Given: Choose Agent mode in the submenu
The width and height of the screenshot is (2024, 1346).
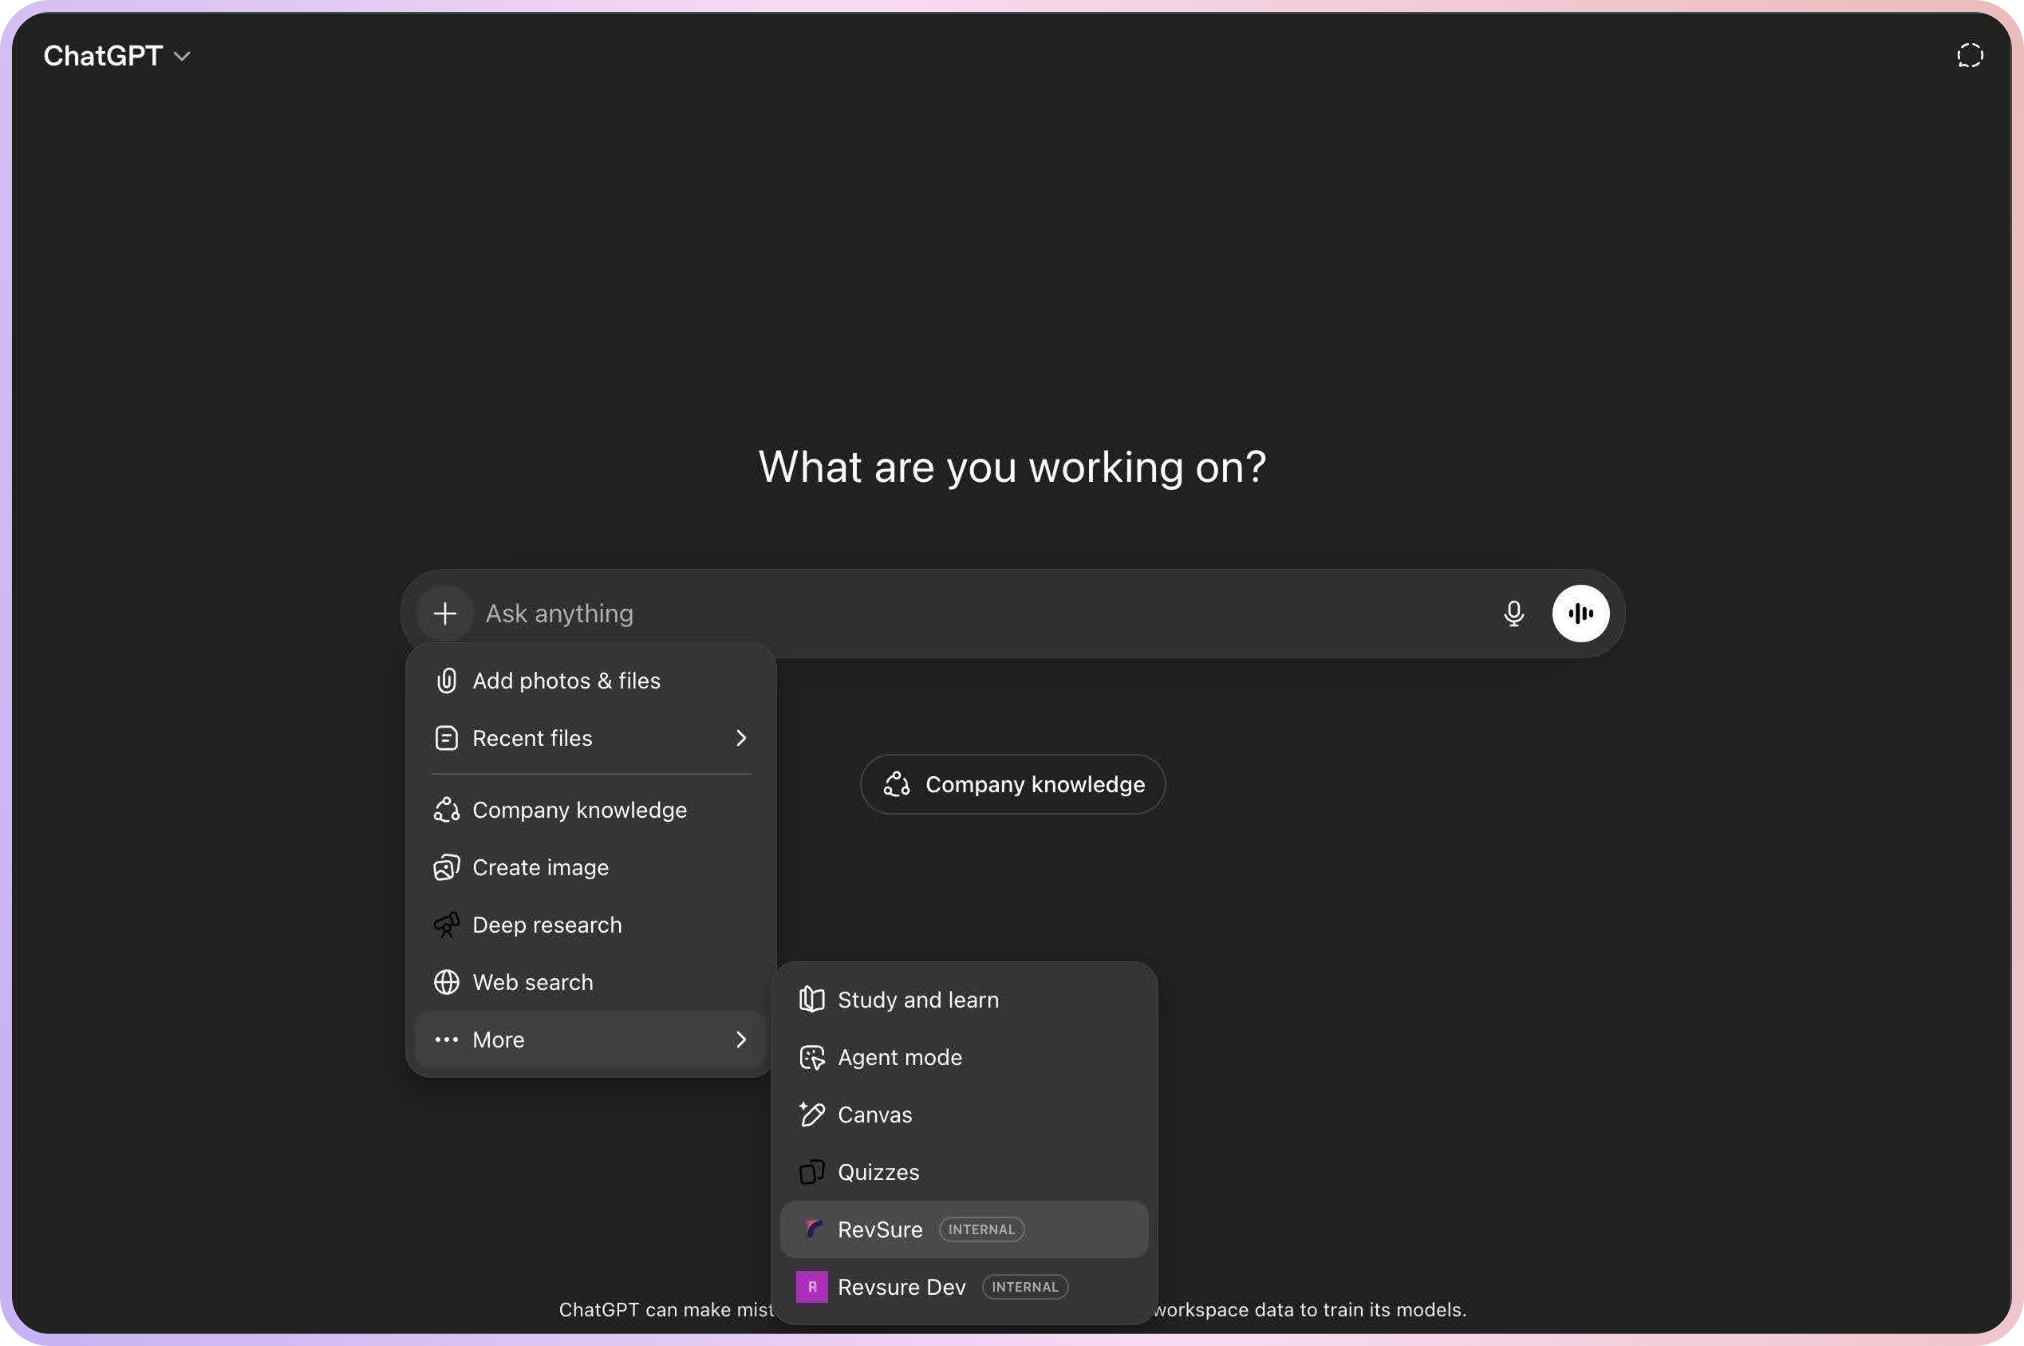Looking at the screenshot, I should (x=899, y=1057).
